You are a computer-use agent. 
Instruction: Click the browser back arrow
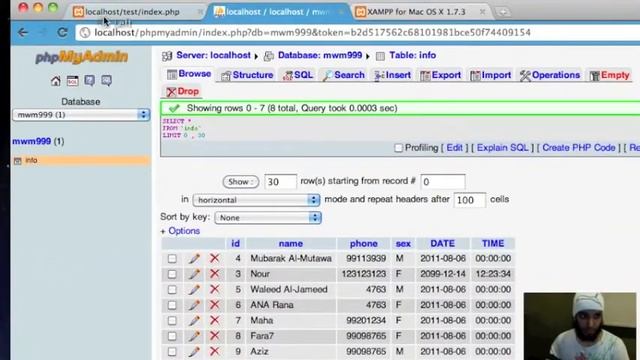pyautogui.click(x=23, y=32)
